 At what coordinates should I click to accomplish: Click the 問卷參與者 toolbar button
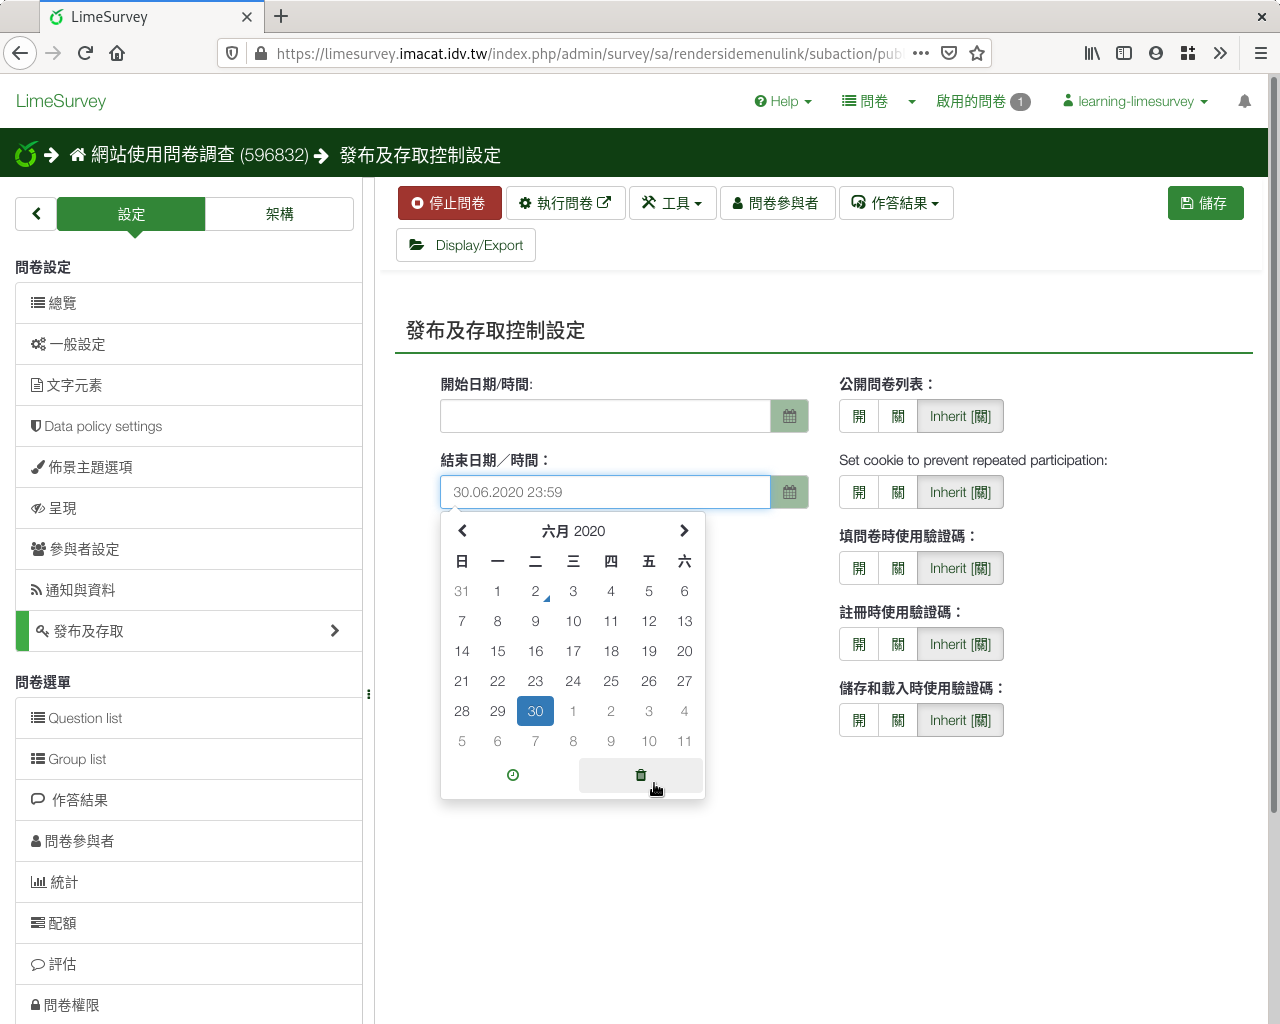click(x=777, y=203)
